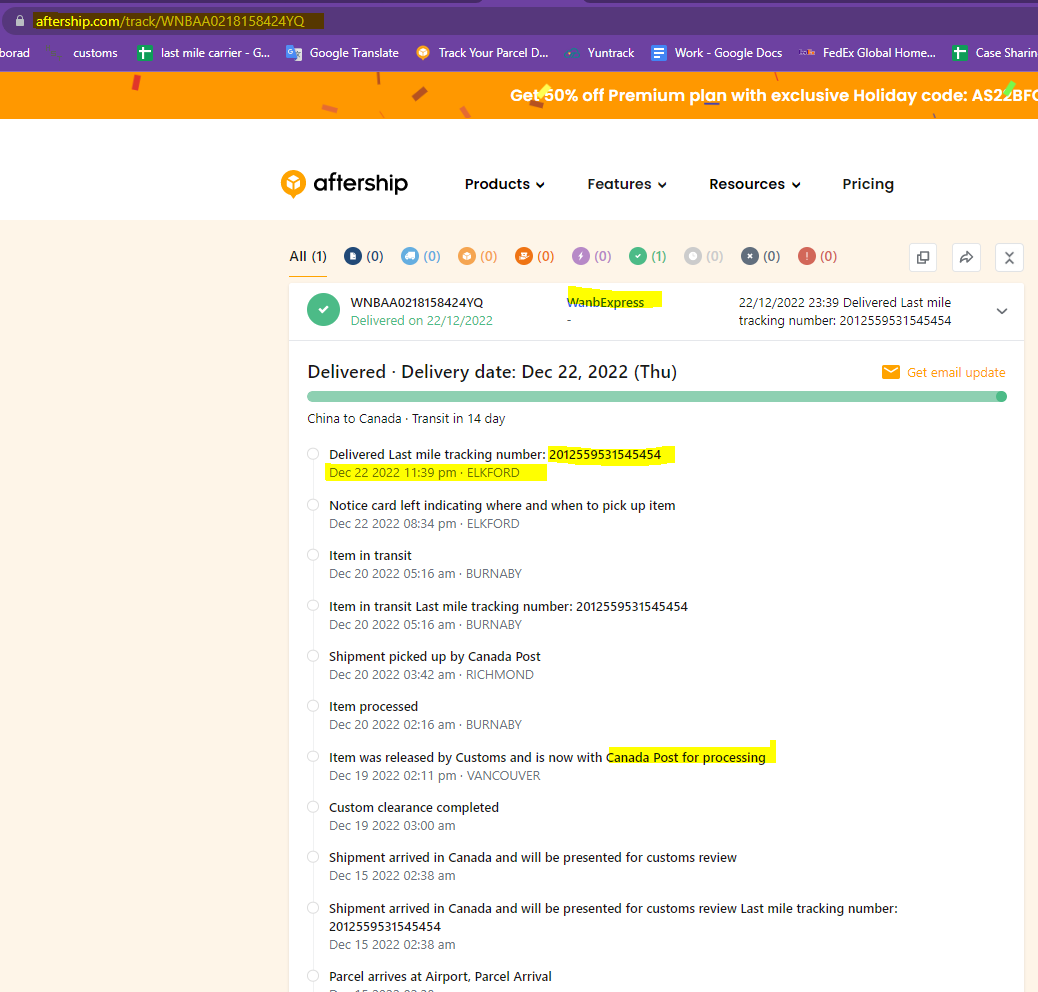The image size is (1038, 992).
Task: Select the All (1) tab
Action: 308,257
